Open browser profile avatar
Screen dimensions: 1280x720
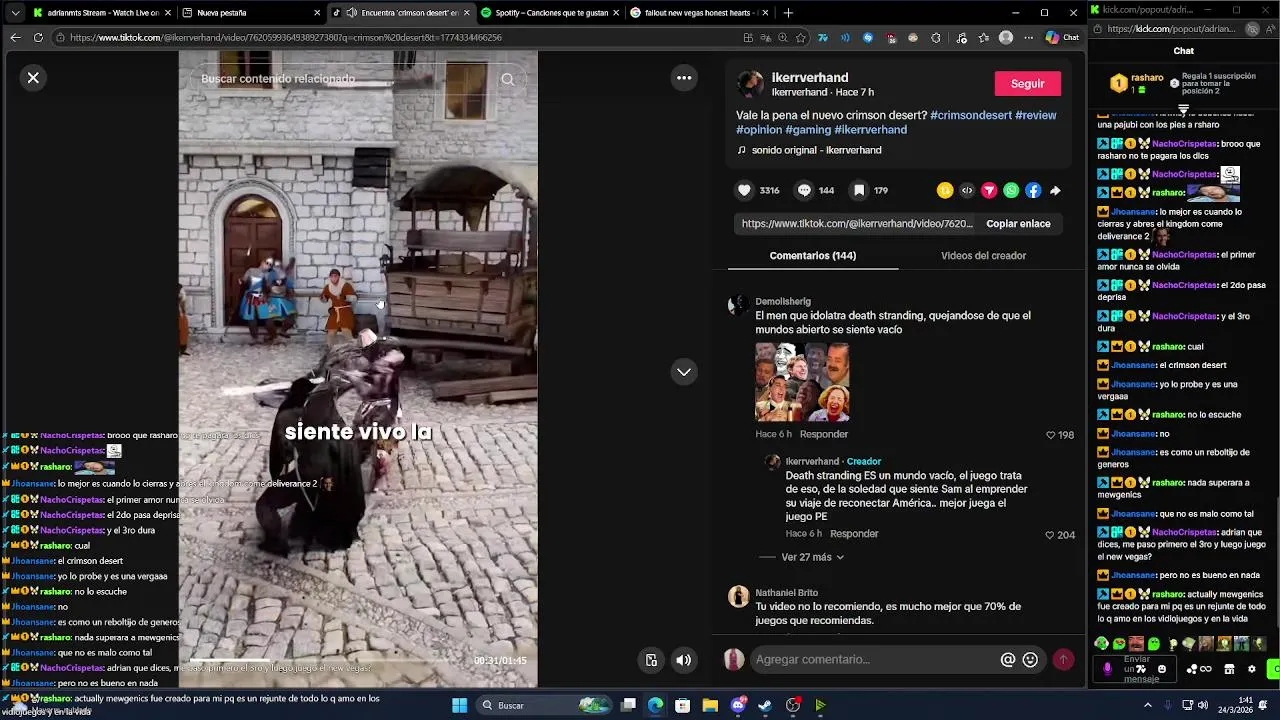click(x=1006, y=37)
